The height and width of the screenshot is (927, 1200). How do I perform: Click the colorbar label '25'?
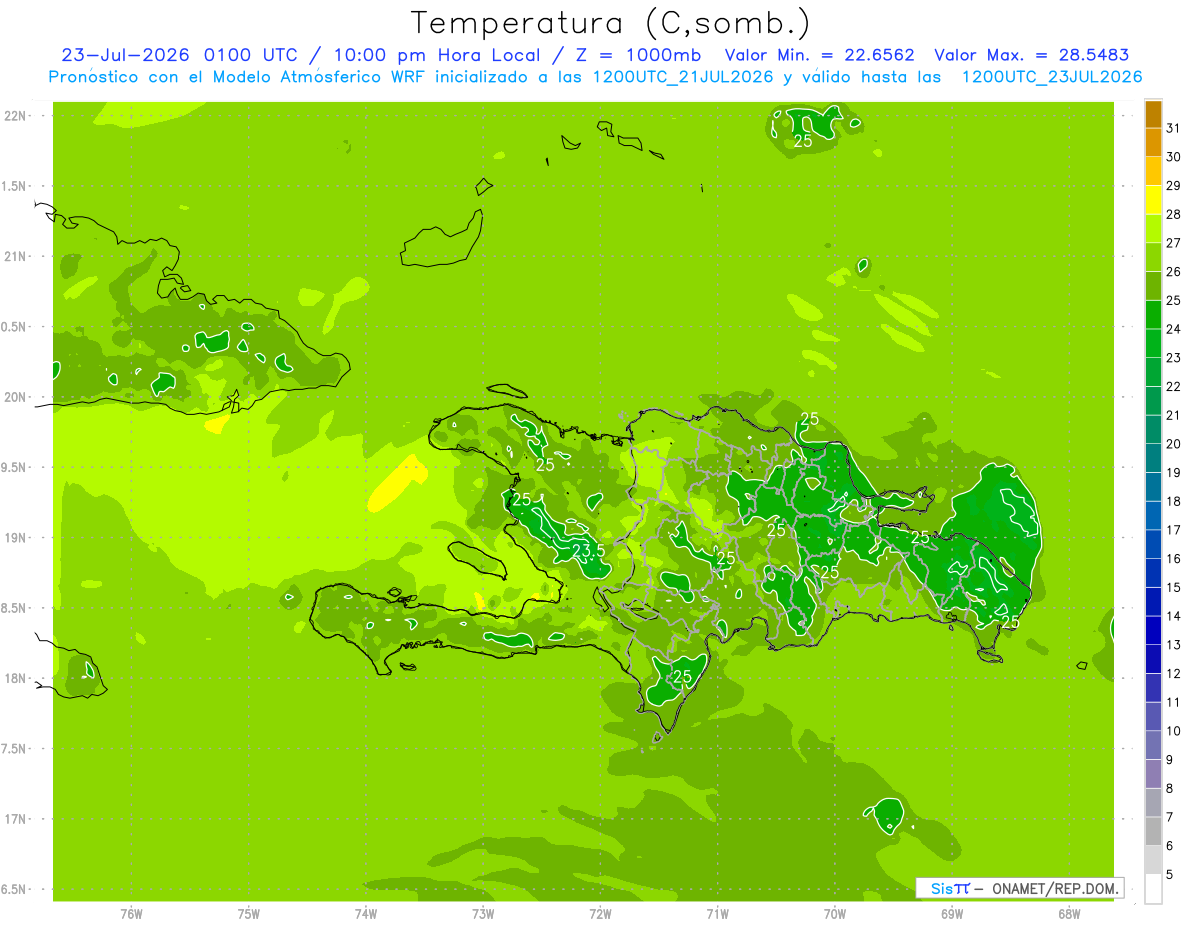pos(1174,300)
